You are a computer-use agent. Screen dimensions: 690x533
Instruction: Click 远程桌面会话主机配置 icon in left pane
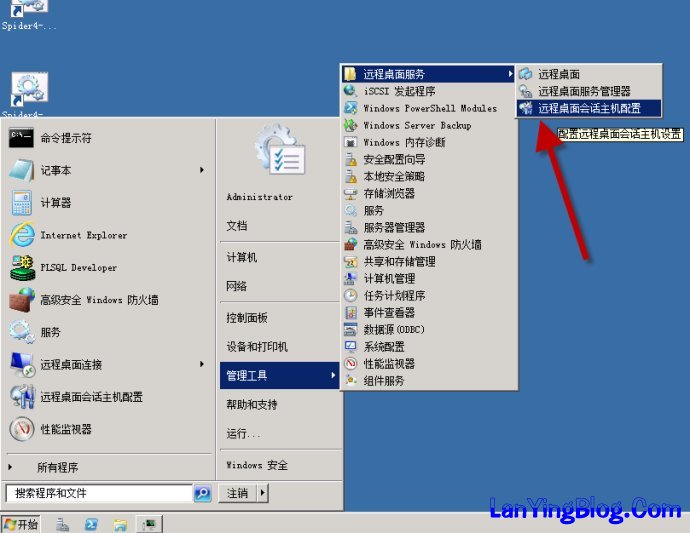pos(22,397)
